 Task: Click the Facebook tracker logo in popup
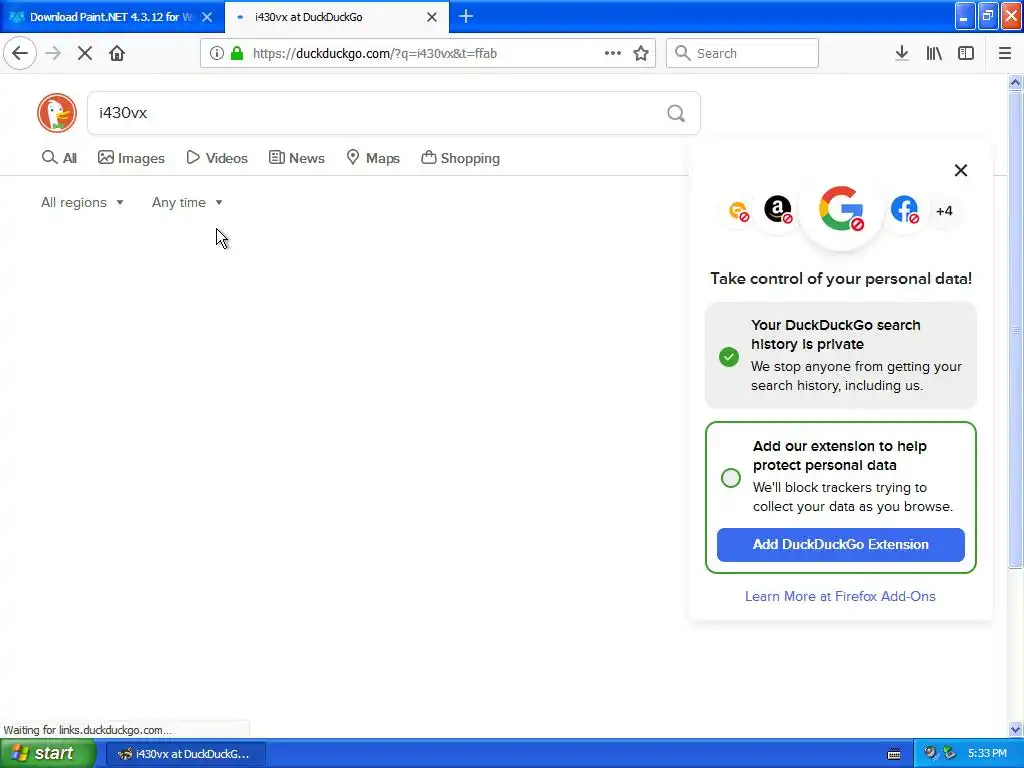click(x=904, y=210)
